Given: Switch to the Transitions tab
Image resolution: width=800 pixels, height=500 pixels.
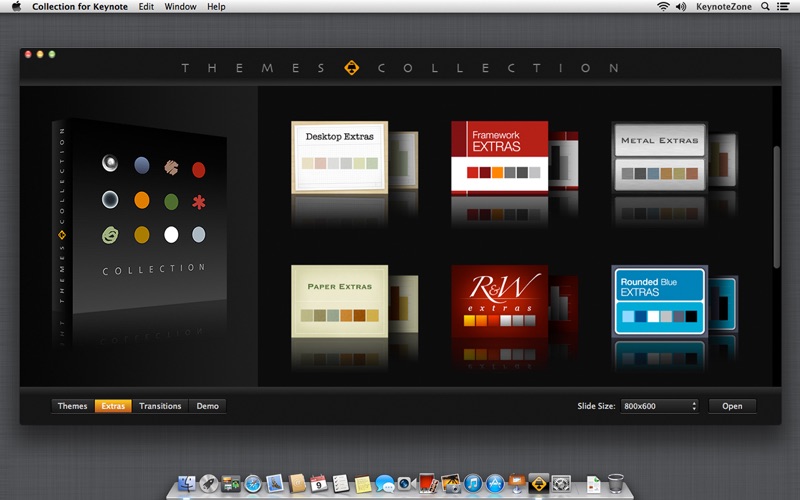Looking at the screenshot, I should point(160,406).
